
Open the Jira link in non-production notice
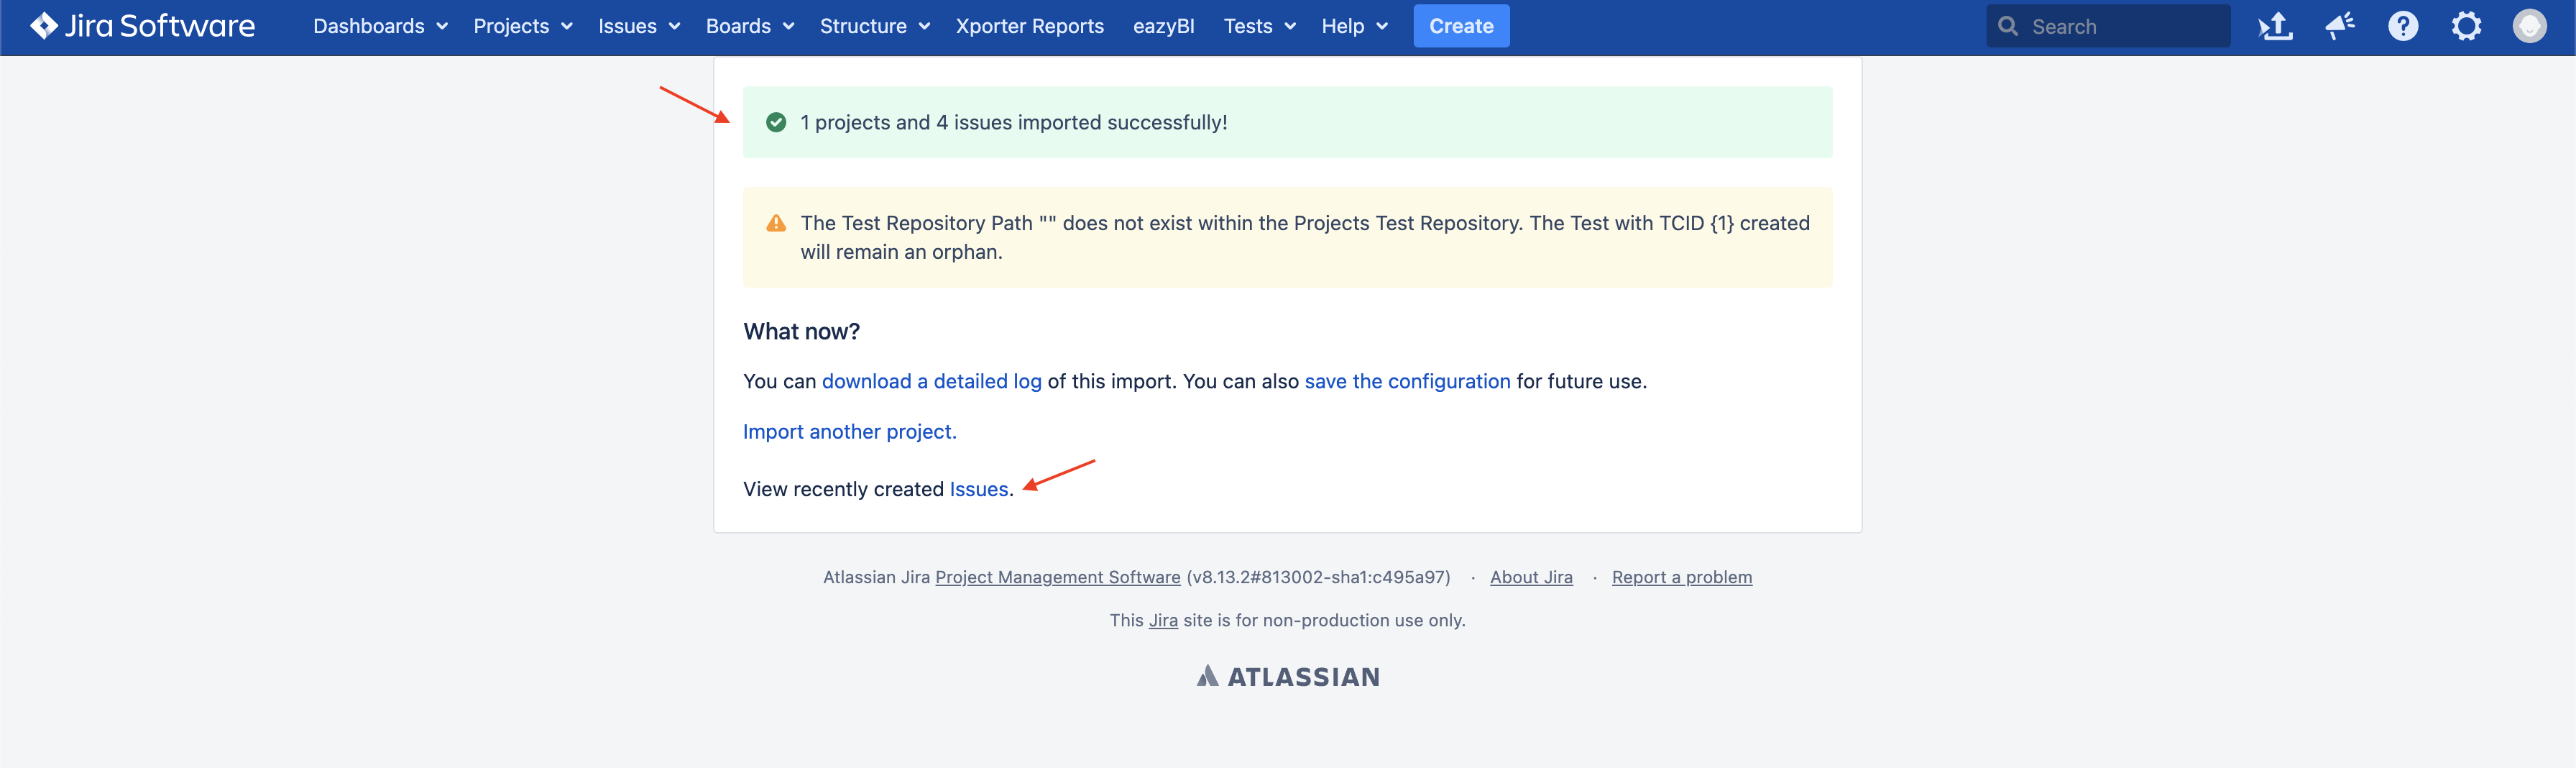(1163, 620)
